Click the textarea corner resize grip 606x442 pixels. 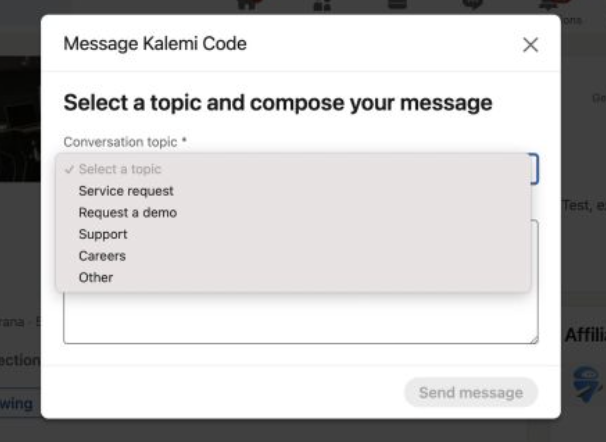click(534, 339)
